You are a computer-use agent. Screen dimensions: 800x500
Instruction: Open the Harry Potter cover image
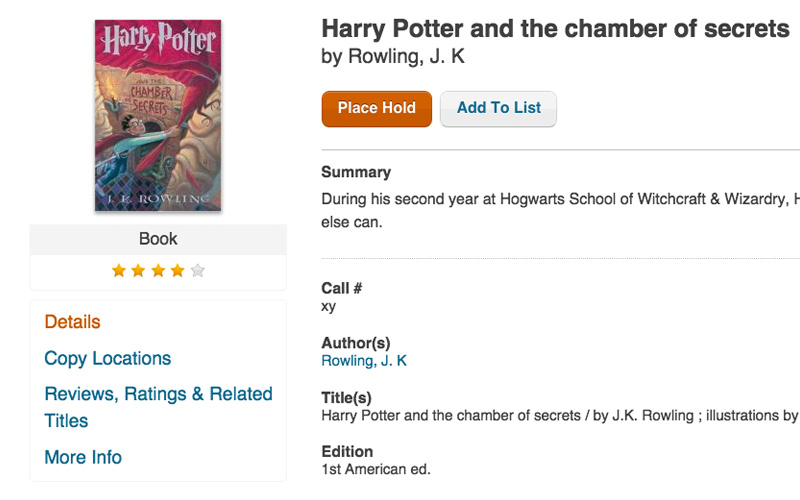coord(158,115)
